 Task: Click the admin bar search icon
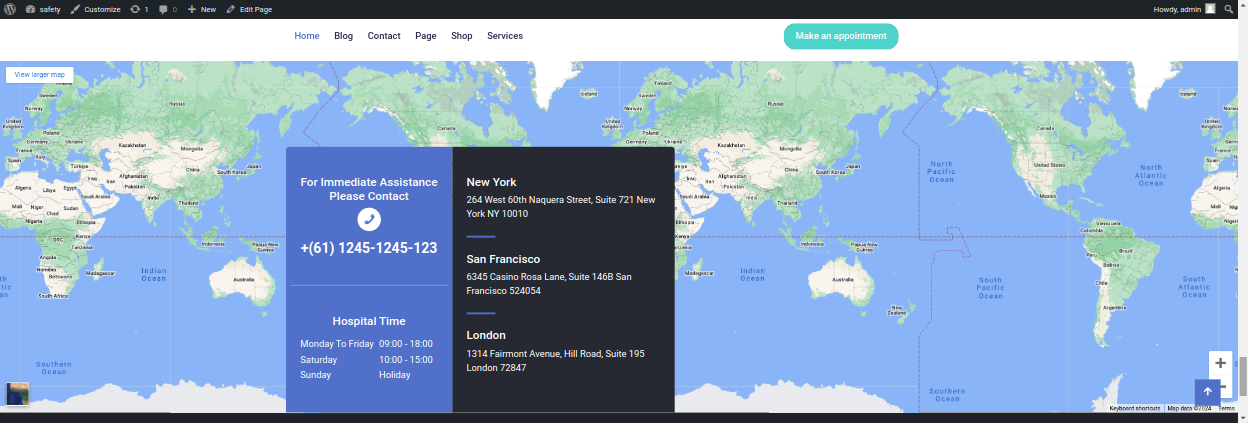1229,9
